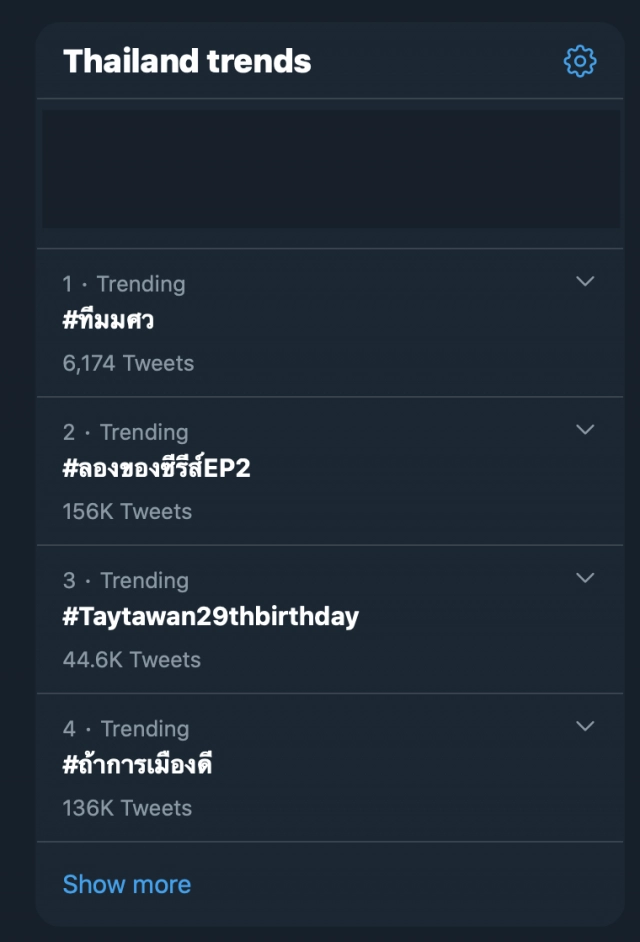Select the "3 · Trending" label
The height and width of the screenshot is (942, 640).
click(125, 580)
